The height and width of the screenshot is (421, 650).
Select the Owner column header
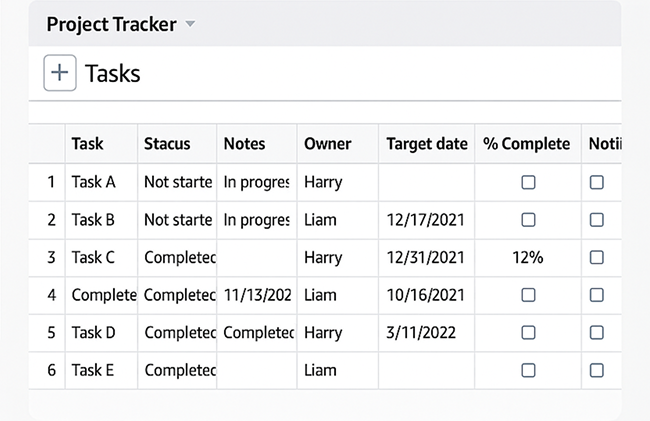[328, 144]
